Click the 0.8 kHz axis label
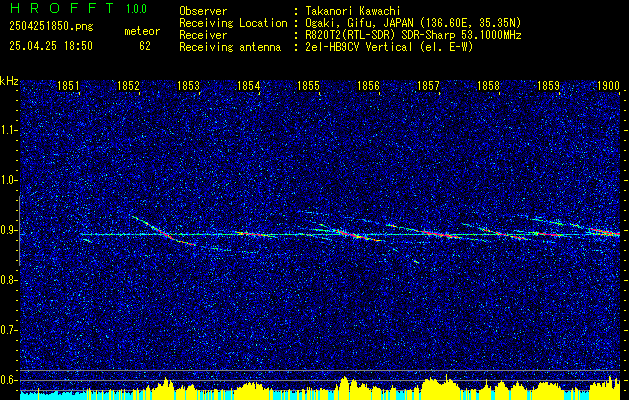The image size is (629, 400). [x=9, y=280]
